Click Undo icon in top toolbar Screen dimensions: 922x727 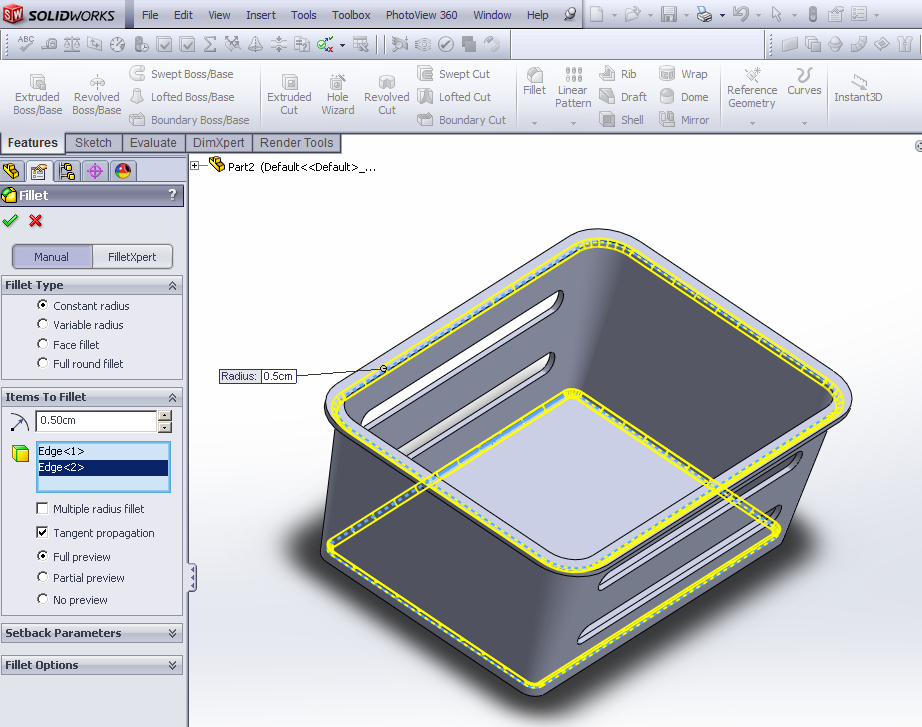click(741, 14)
